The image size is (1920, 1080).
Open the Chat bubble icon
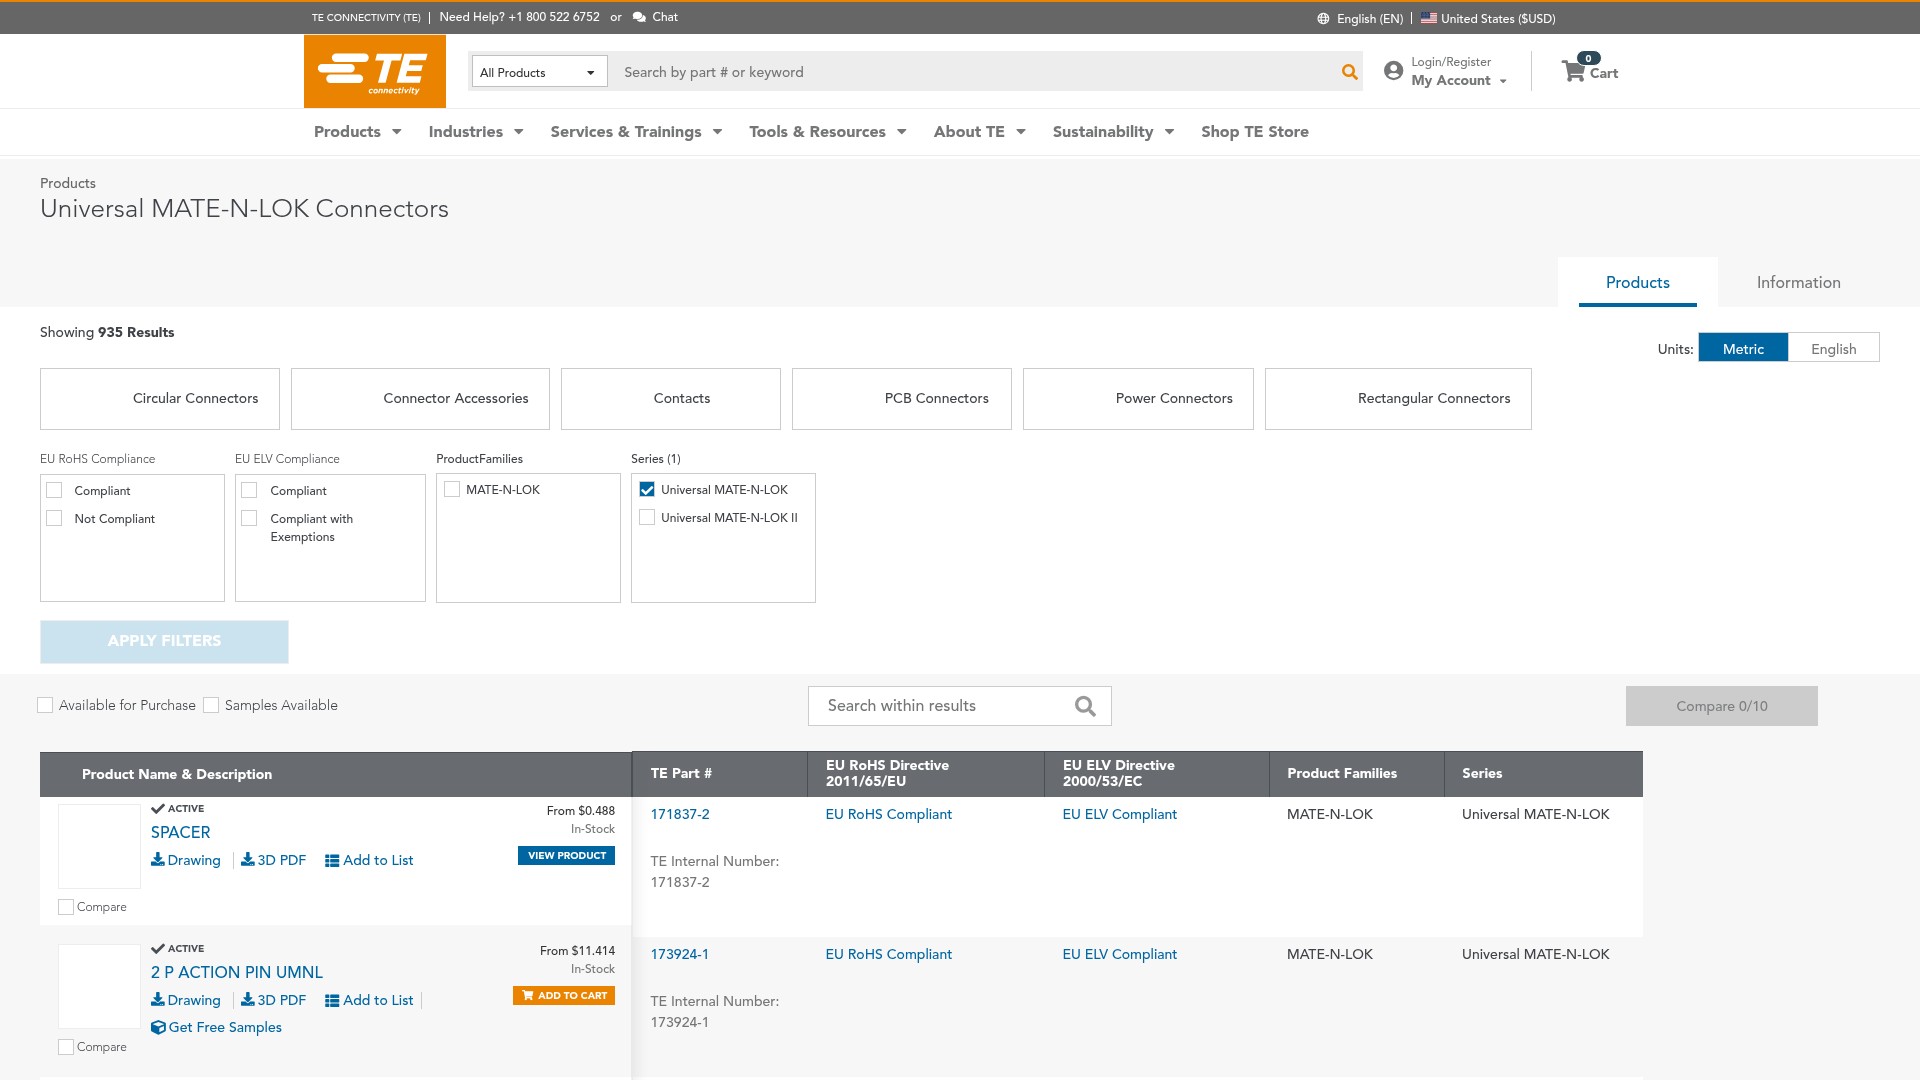tap(639, 17)
